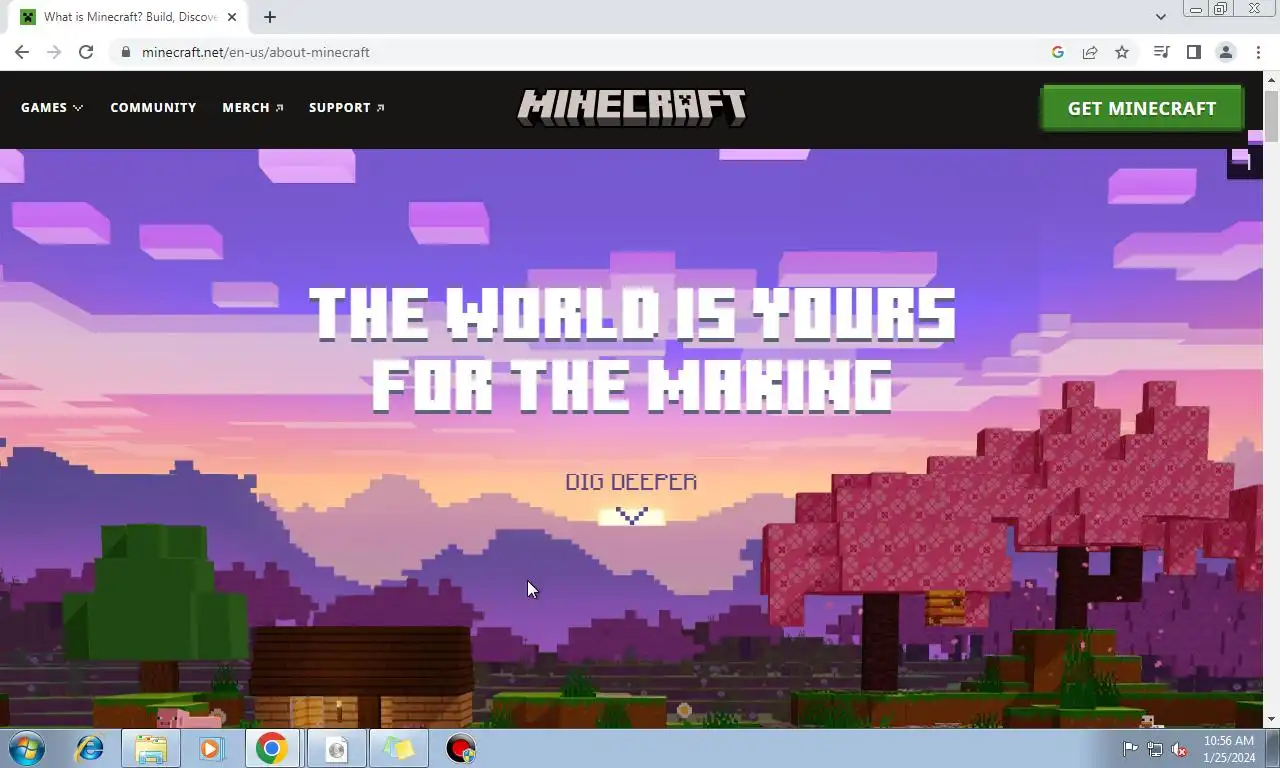
Task: Launch Internet Explorer from taskbar
Action: [90, 748]
